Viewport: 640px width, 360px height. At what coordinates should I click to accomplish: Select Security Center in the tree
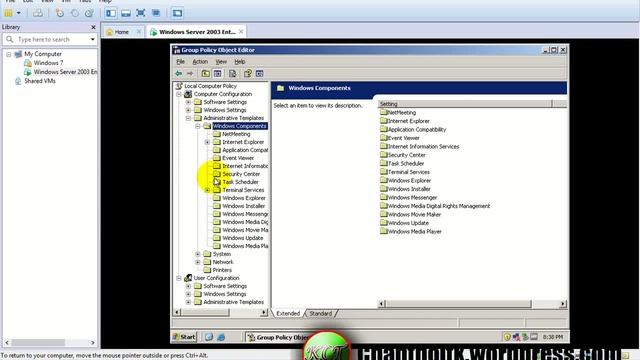point(241,174)
